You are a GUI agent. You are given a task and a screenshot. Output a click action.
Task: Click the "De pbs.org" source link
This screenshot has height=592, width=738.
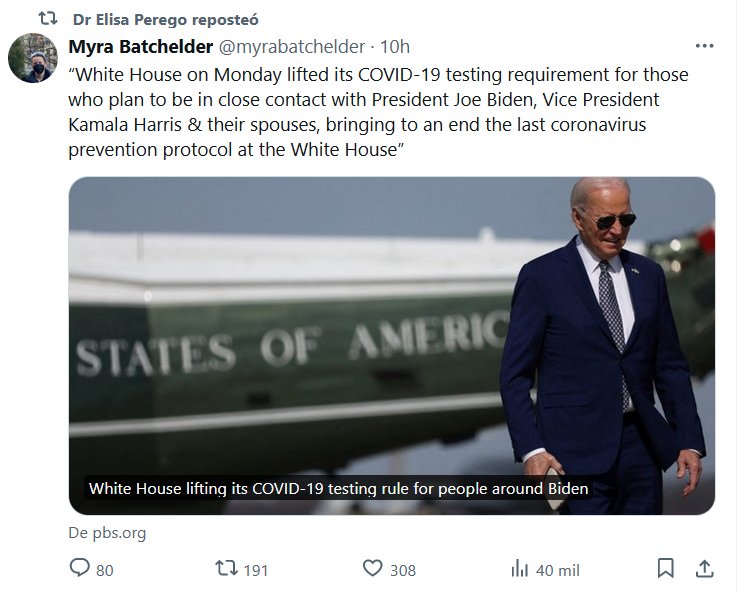pyautogui.click(x=107, y=533)
